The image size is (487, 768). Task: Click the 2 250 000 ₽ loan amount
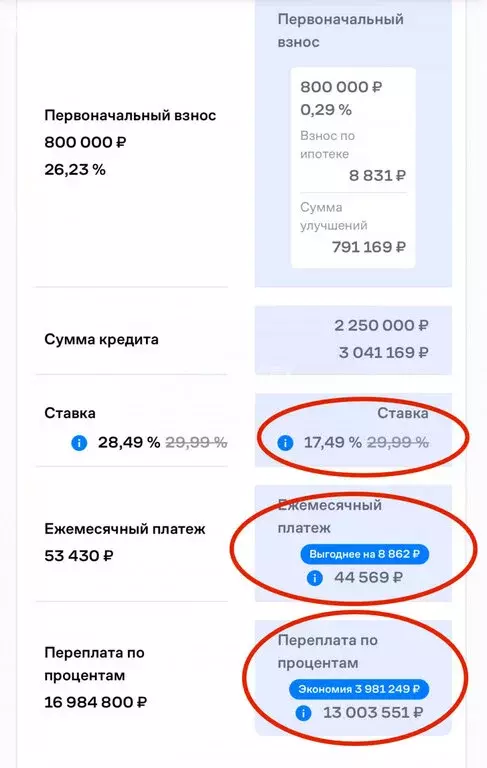point(381,326)
